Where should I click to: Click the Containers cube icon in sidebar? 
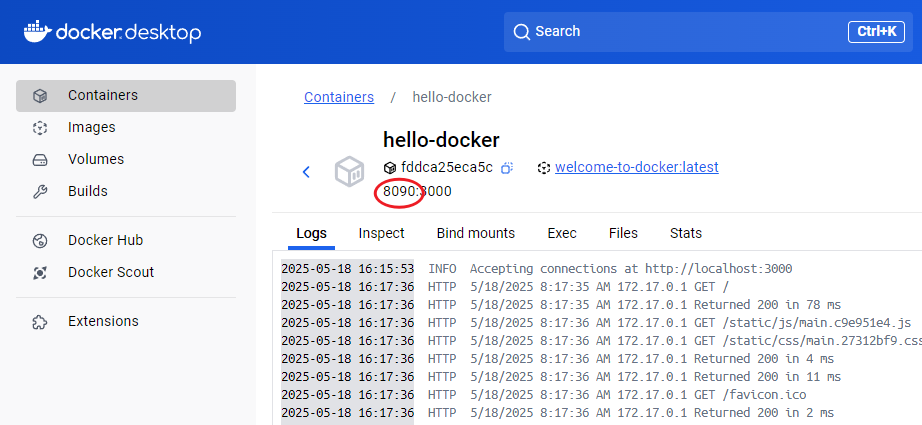coord(39,96)
